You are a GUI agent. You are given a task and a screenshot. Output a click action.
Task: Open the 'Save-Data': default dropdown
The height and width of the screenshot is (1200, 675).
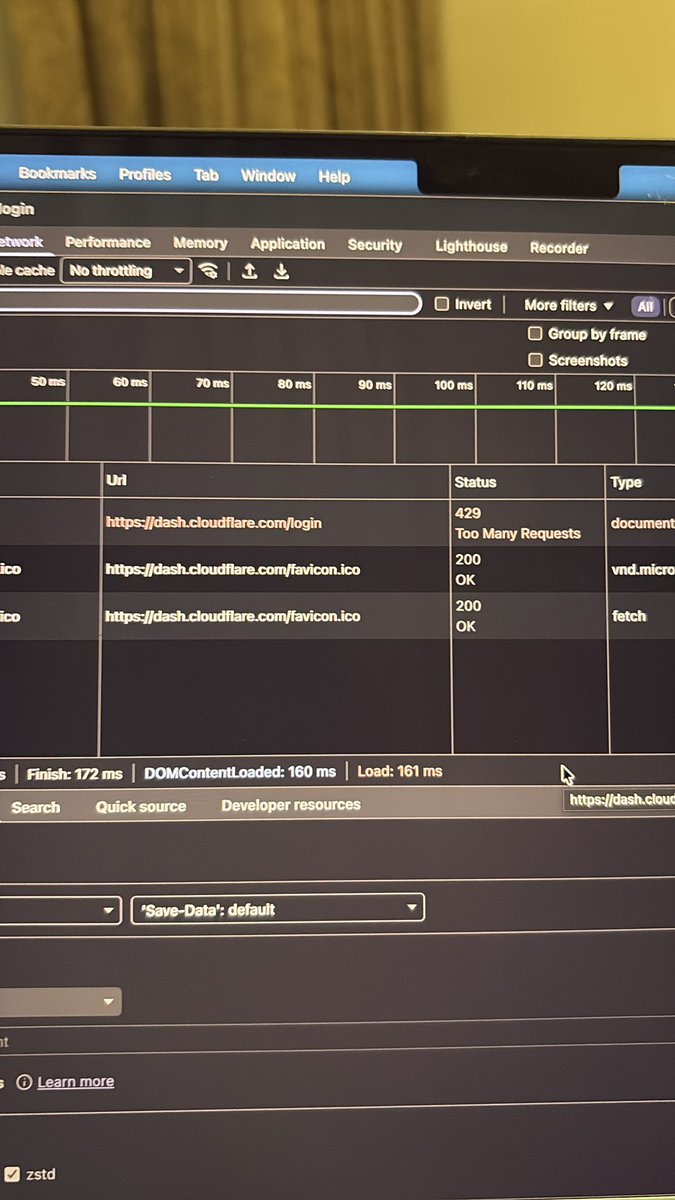(x=278, y=909)
